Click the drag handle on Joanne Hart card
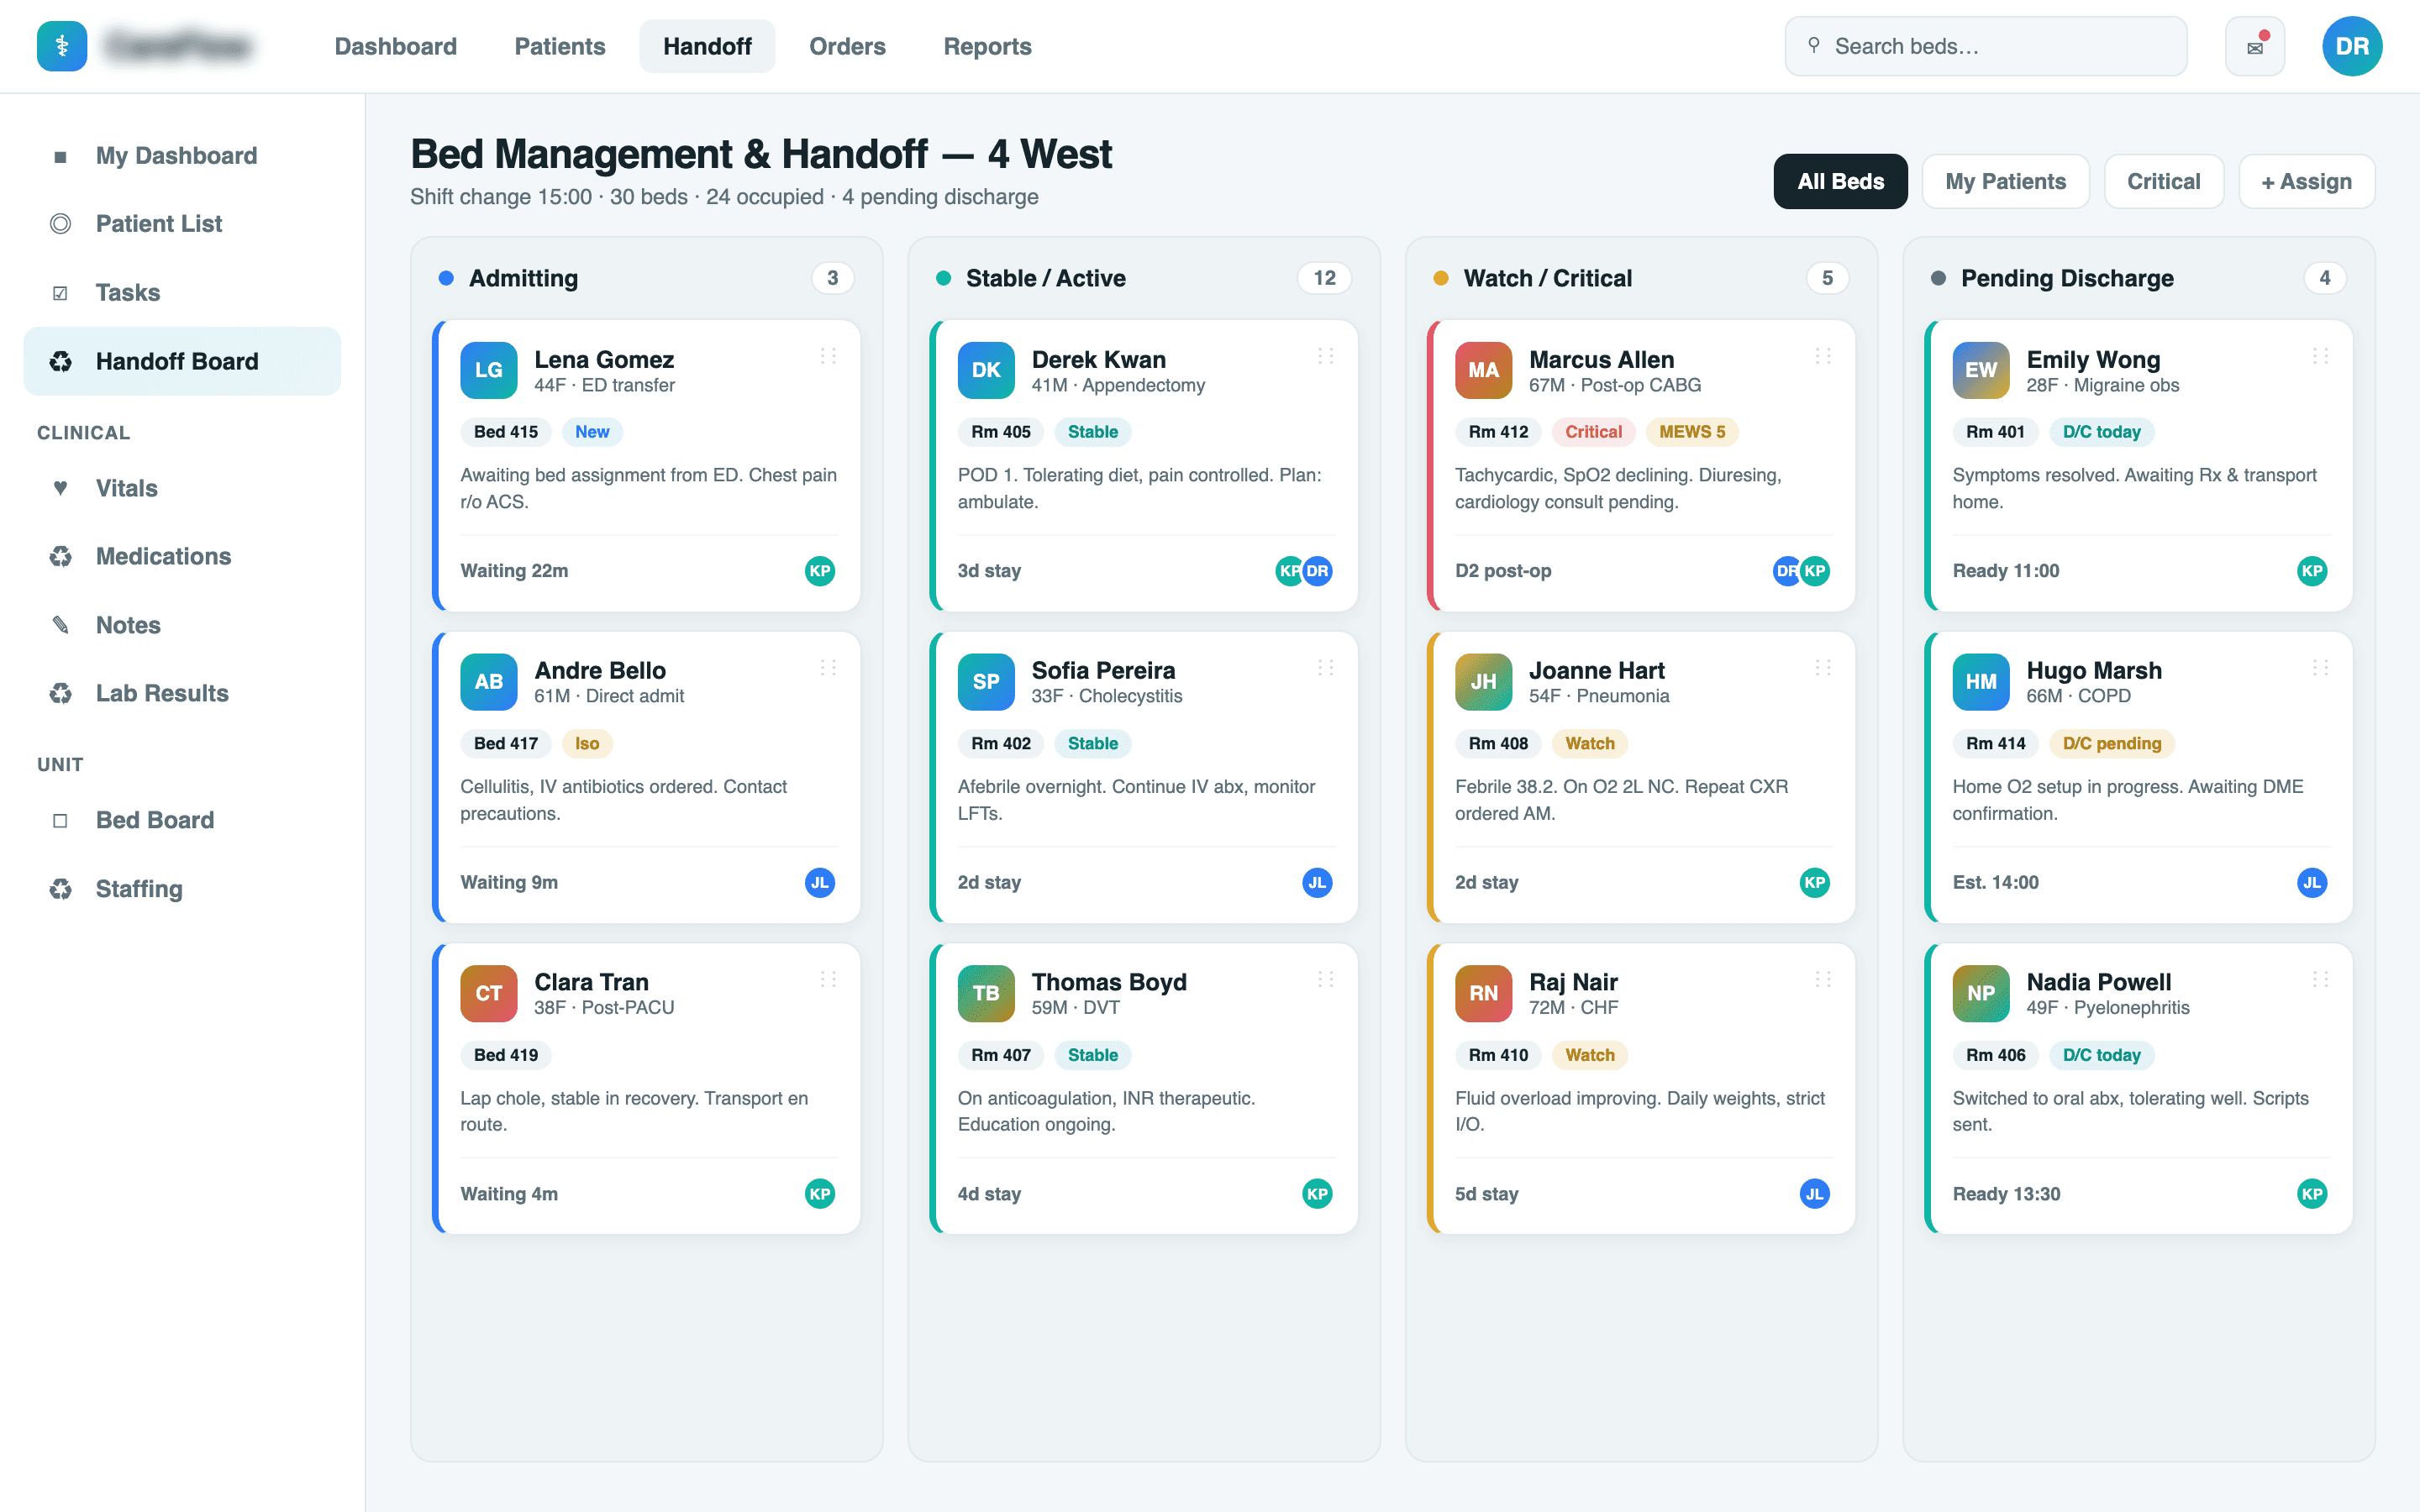 pyautogui.click(x=1823, y=667)
